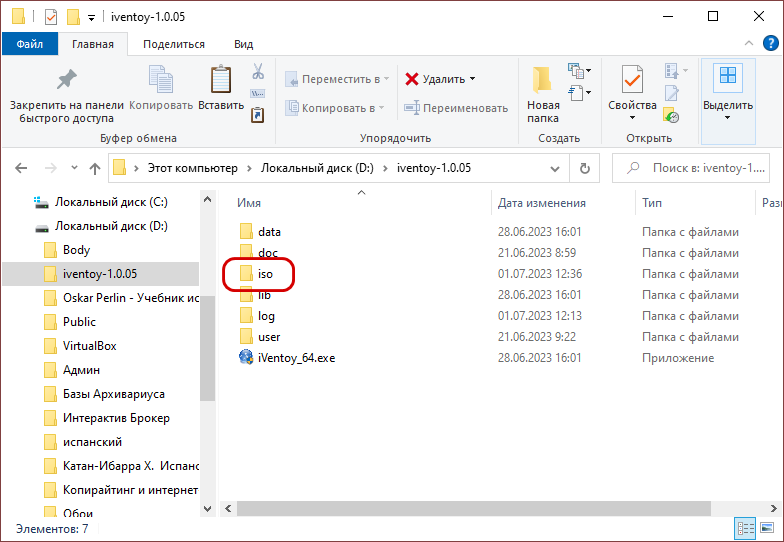Switch to the Вид tab

(244, 44)
